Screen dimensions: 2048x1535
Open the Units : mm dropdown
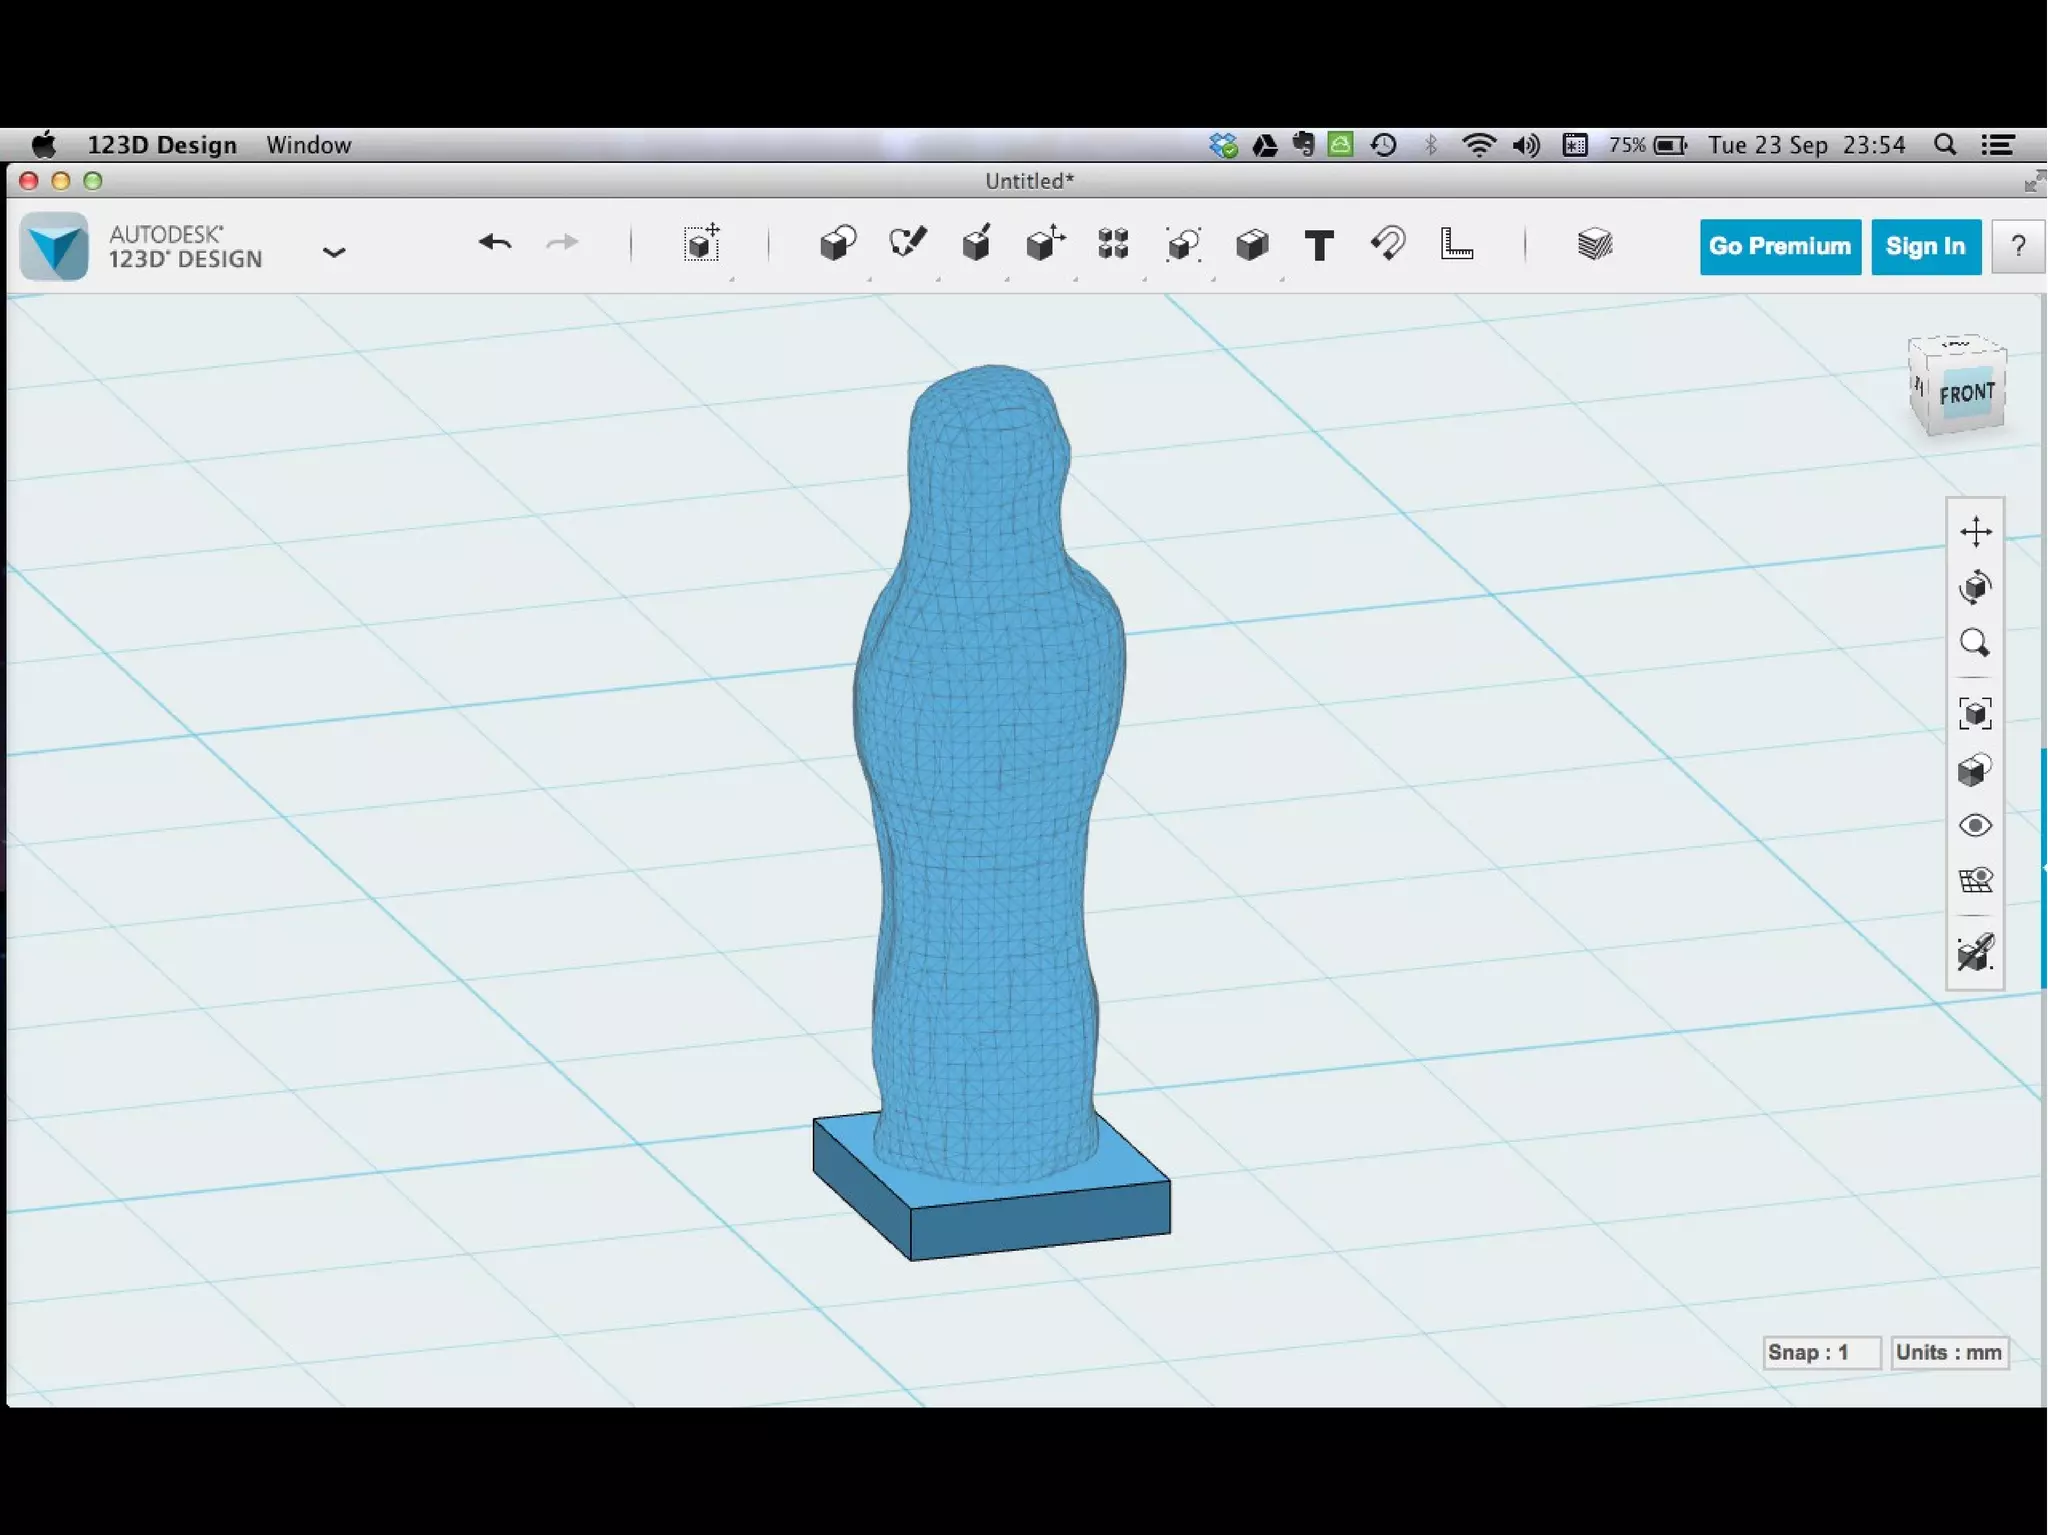(x=1949, y=1353)
